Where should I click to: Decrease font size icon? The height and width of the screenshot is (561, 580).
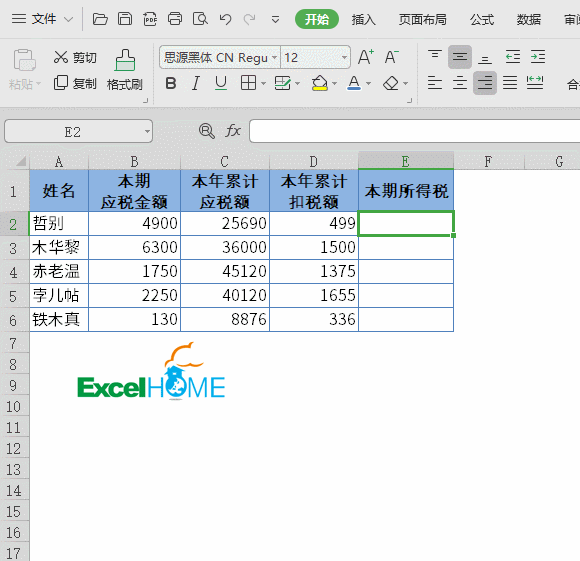[391, 57]
